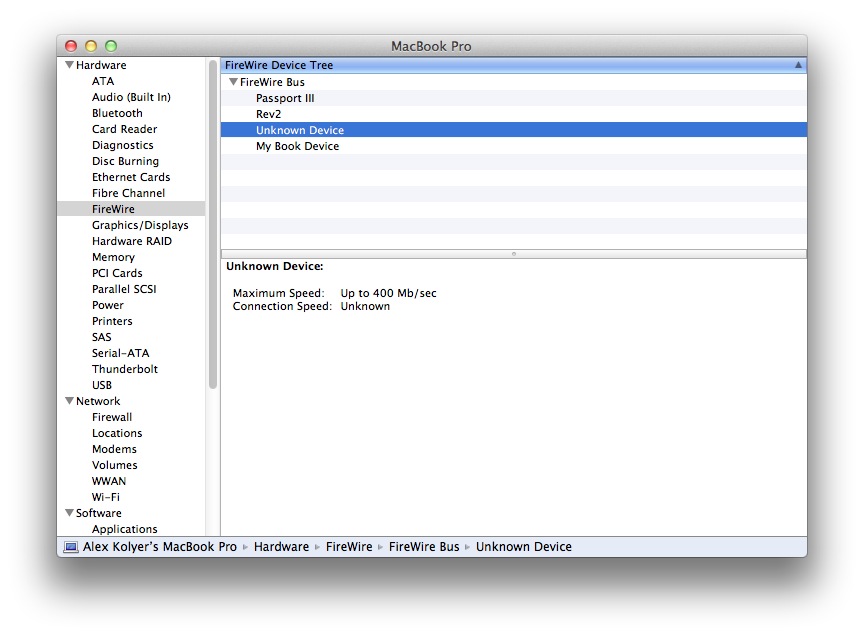Click FireWire Bus in the path bar
The width and height of the screenshot is (864, 636).
click(x=424, y=547)
